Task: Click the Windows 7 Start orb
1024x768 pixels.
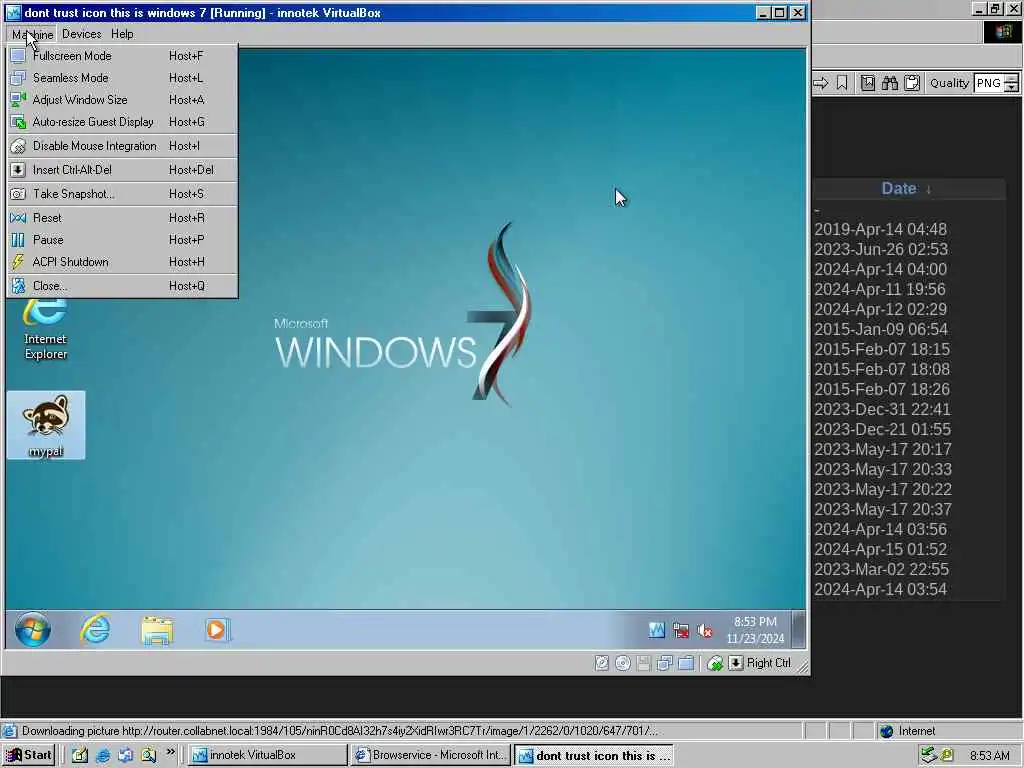Action: (x=33, y=630)
